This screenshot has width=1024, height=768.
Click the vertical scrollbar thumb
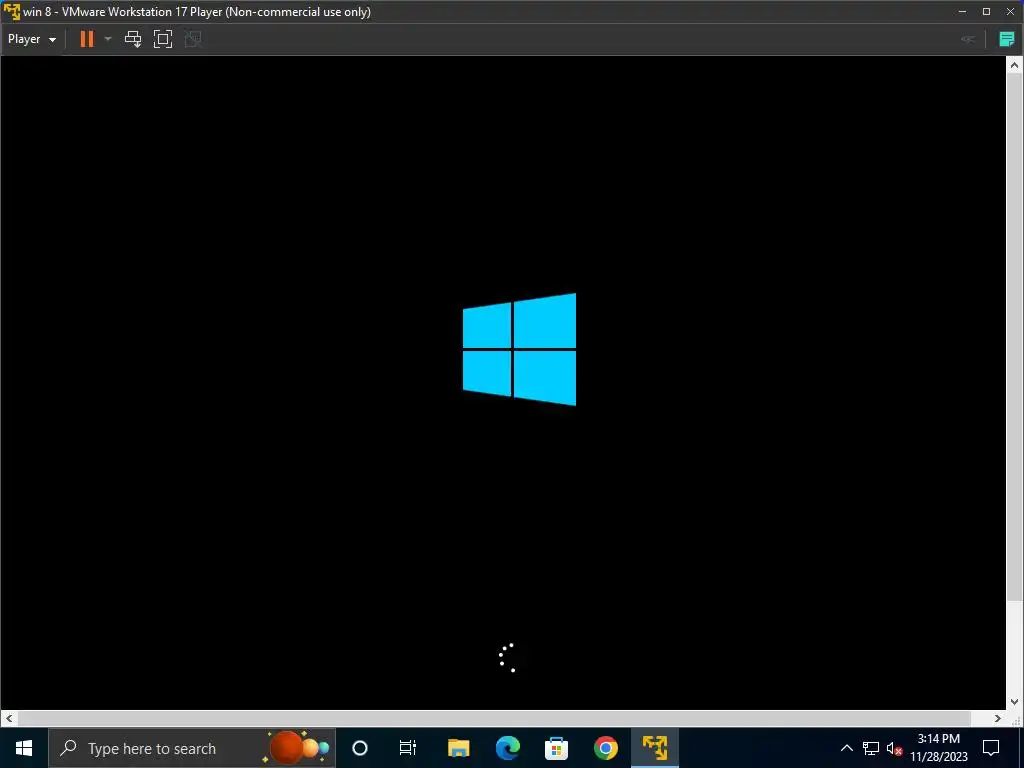pos(1014,336)
